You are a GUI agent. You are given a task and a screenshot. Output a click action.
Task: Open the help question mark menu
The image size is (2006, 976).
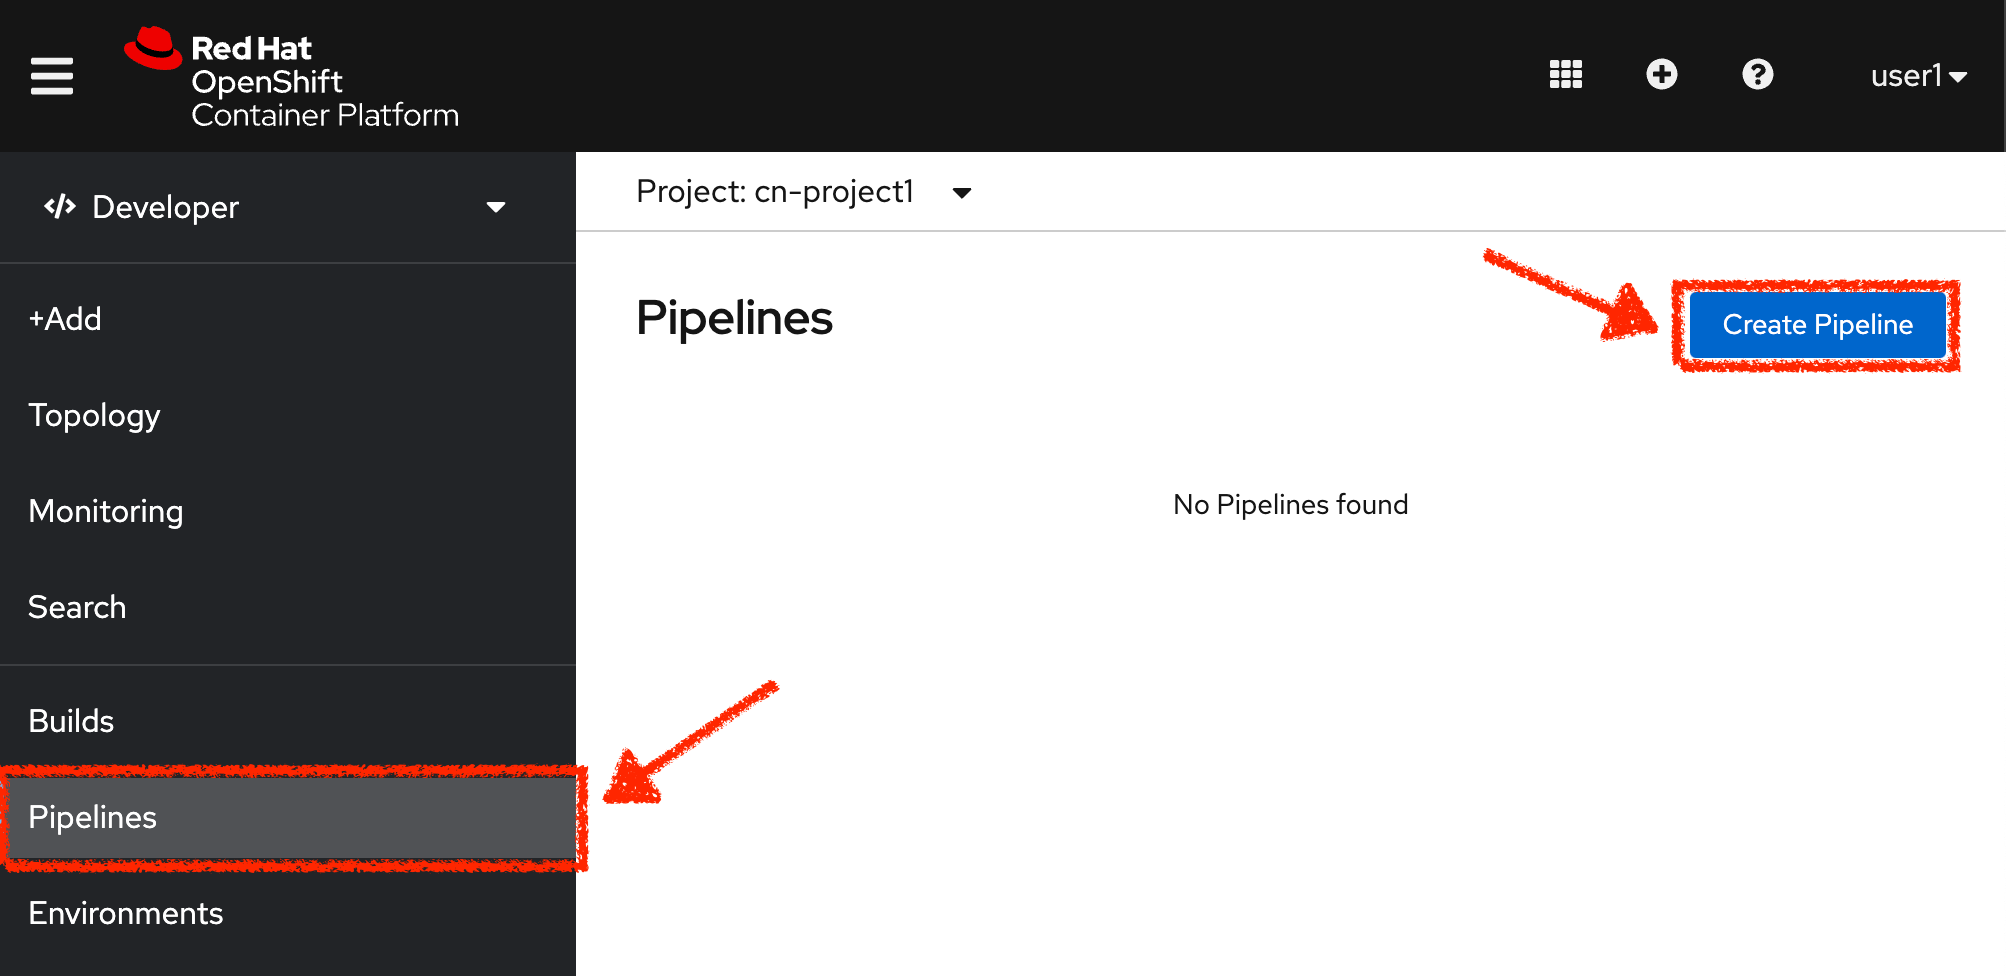1757,75
